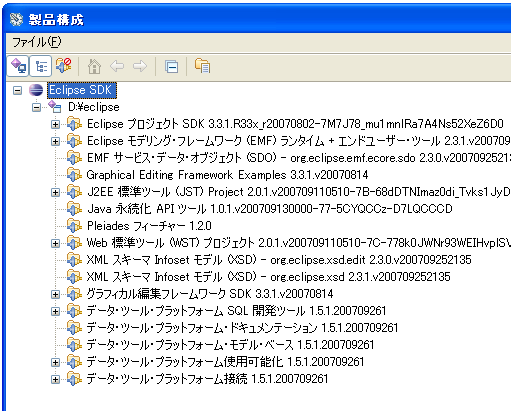Click the Eclipse SDK globe icon

(x=36, y=90)
